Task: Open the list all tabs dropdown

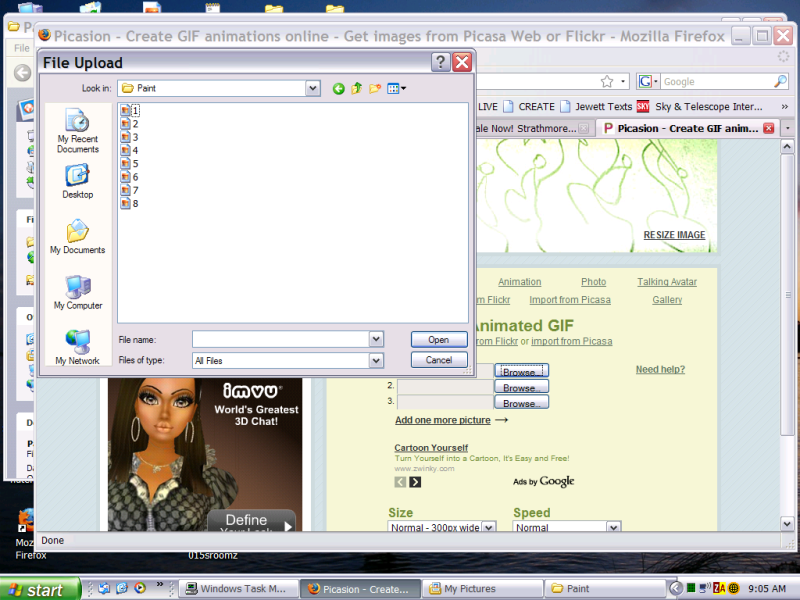Action: coord(788,129)
